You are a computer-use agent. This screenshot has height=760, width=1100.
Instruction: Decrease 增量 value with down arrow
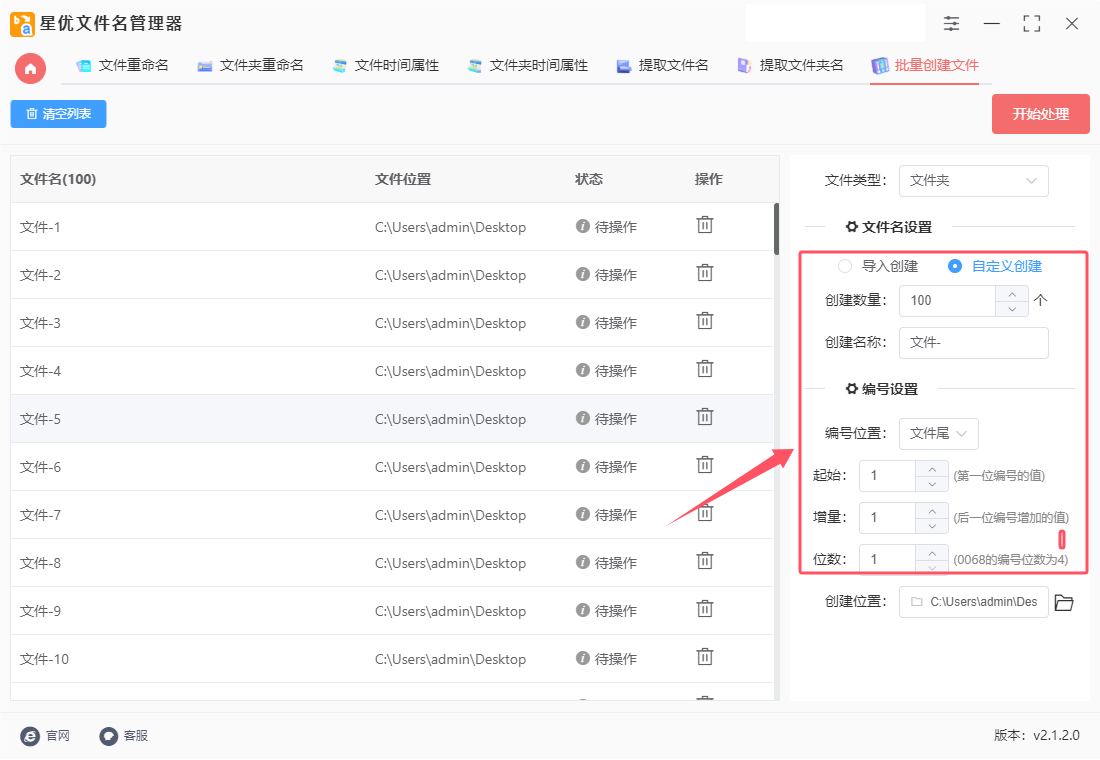click(932, 526)
